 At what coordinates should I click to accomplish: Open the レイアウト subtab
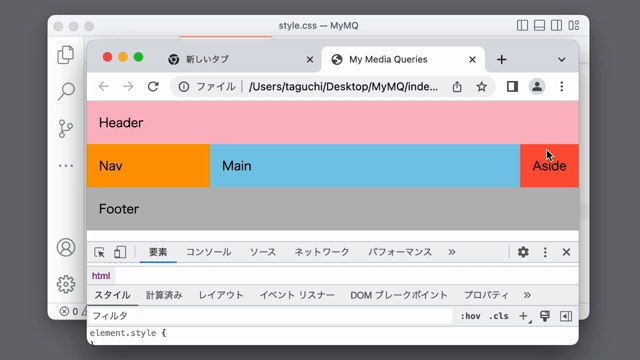(x=221, y=295)
